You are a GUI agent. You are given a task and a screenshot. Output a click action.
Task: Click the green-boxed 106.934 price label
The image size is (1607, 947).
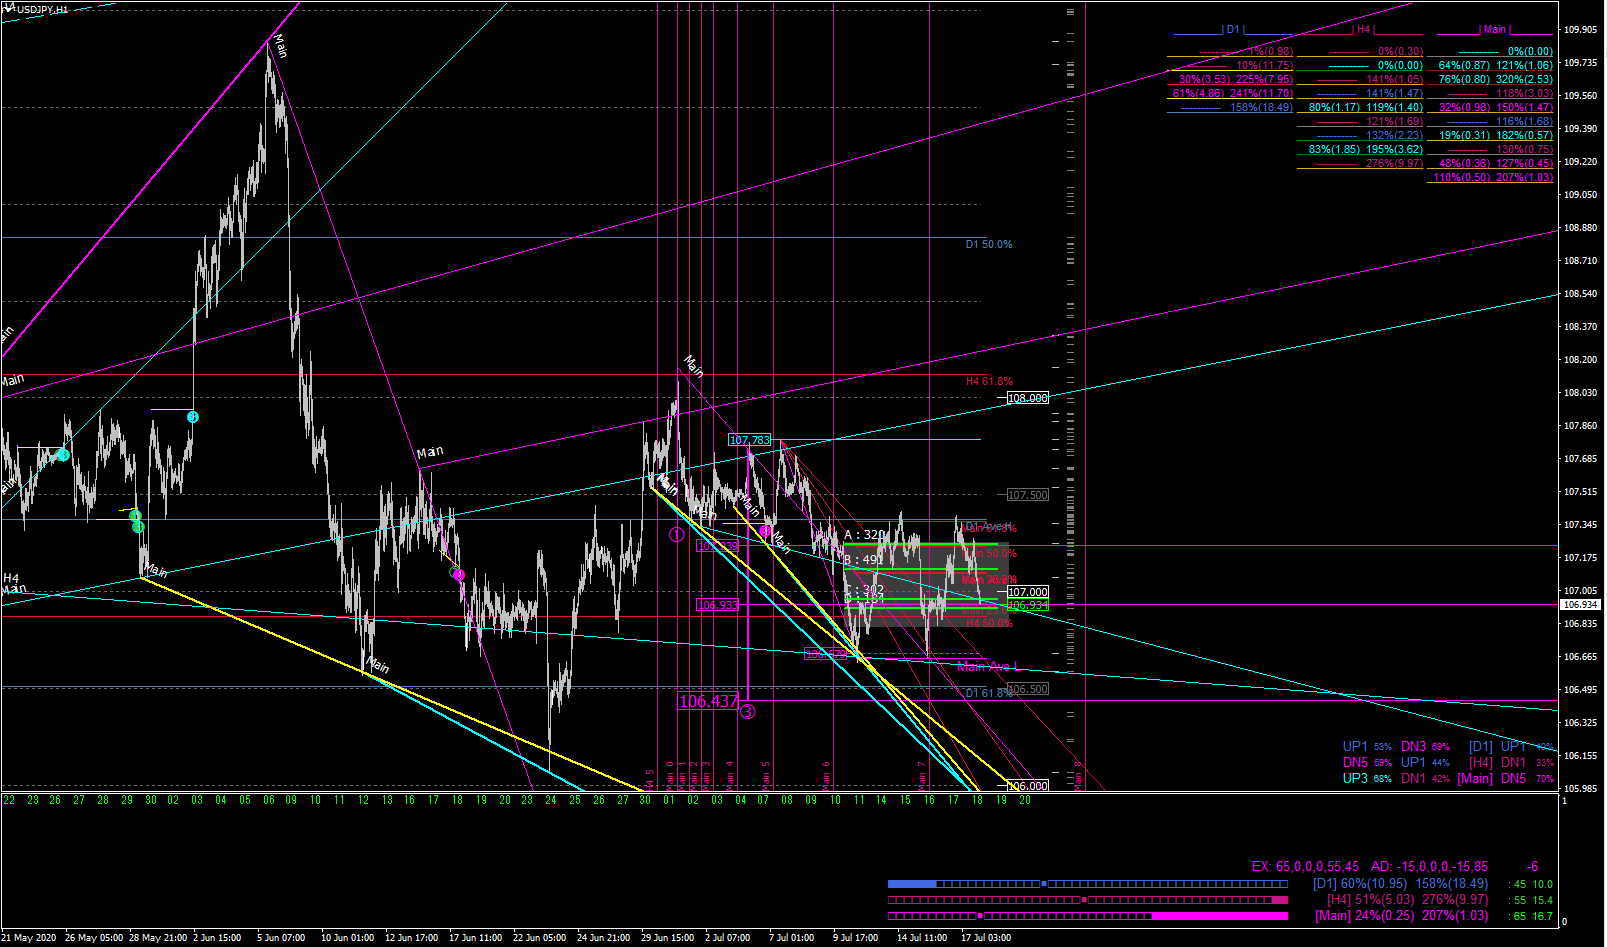click(x=1028, y=605)
